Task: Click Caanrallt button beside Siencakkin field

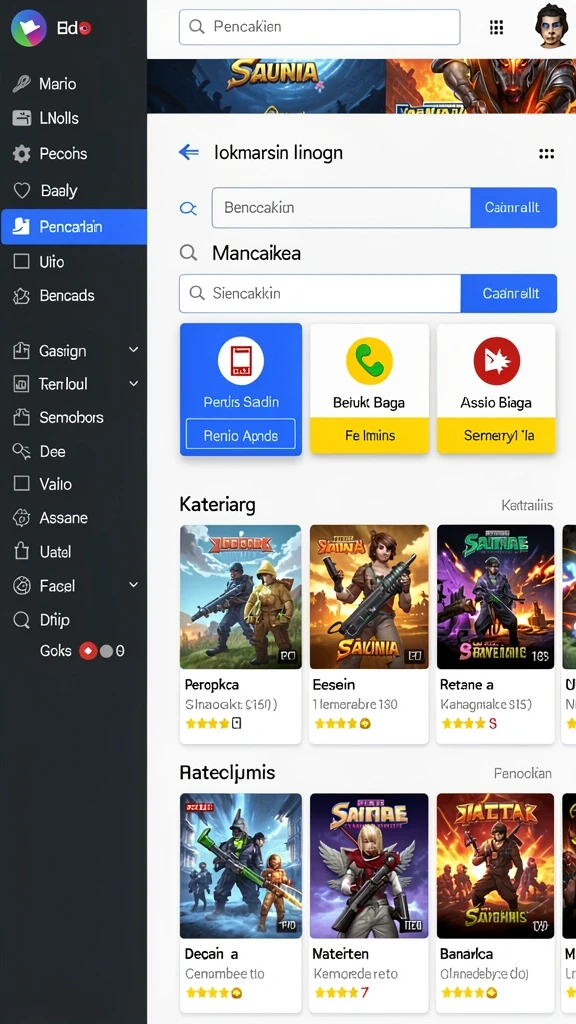Action: click(x=509, y=293)
